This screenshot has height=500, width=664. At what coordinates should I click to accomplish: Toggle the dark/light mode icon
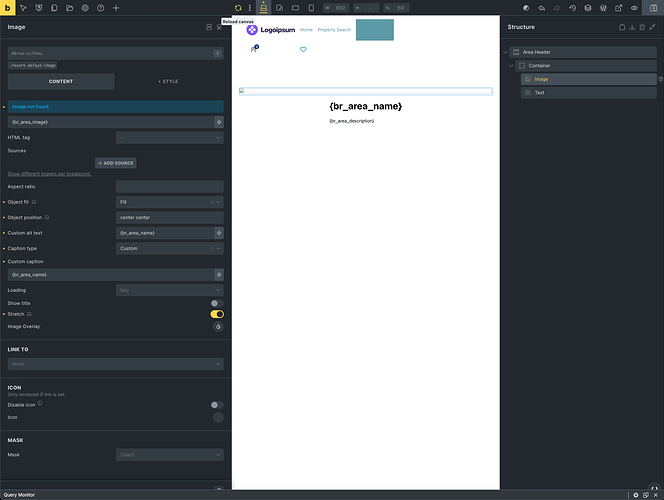click(526, 8)
